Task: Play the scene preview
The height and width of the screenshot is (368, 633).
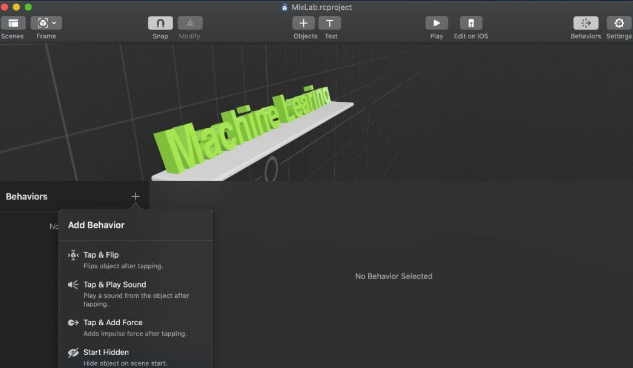Action: tap(436, 23)
